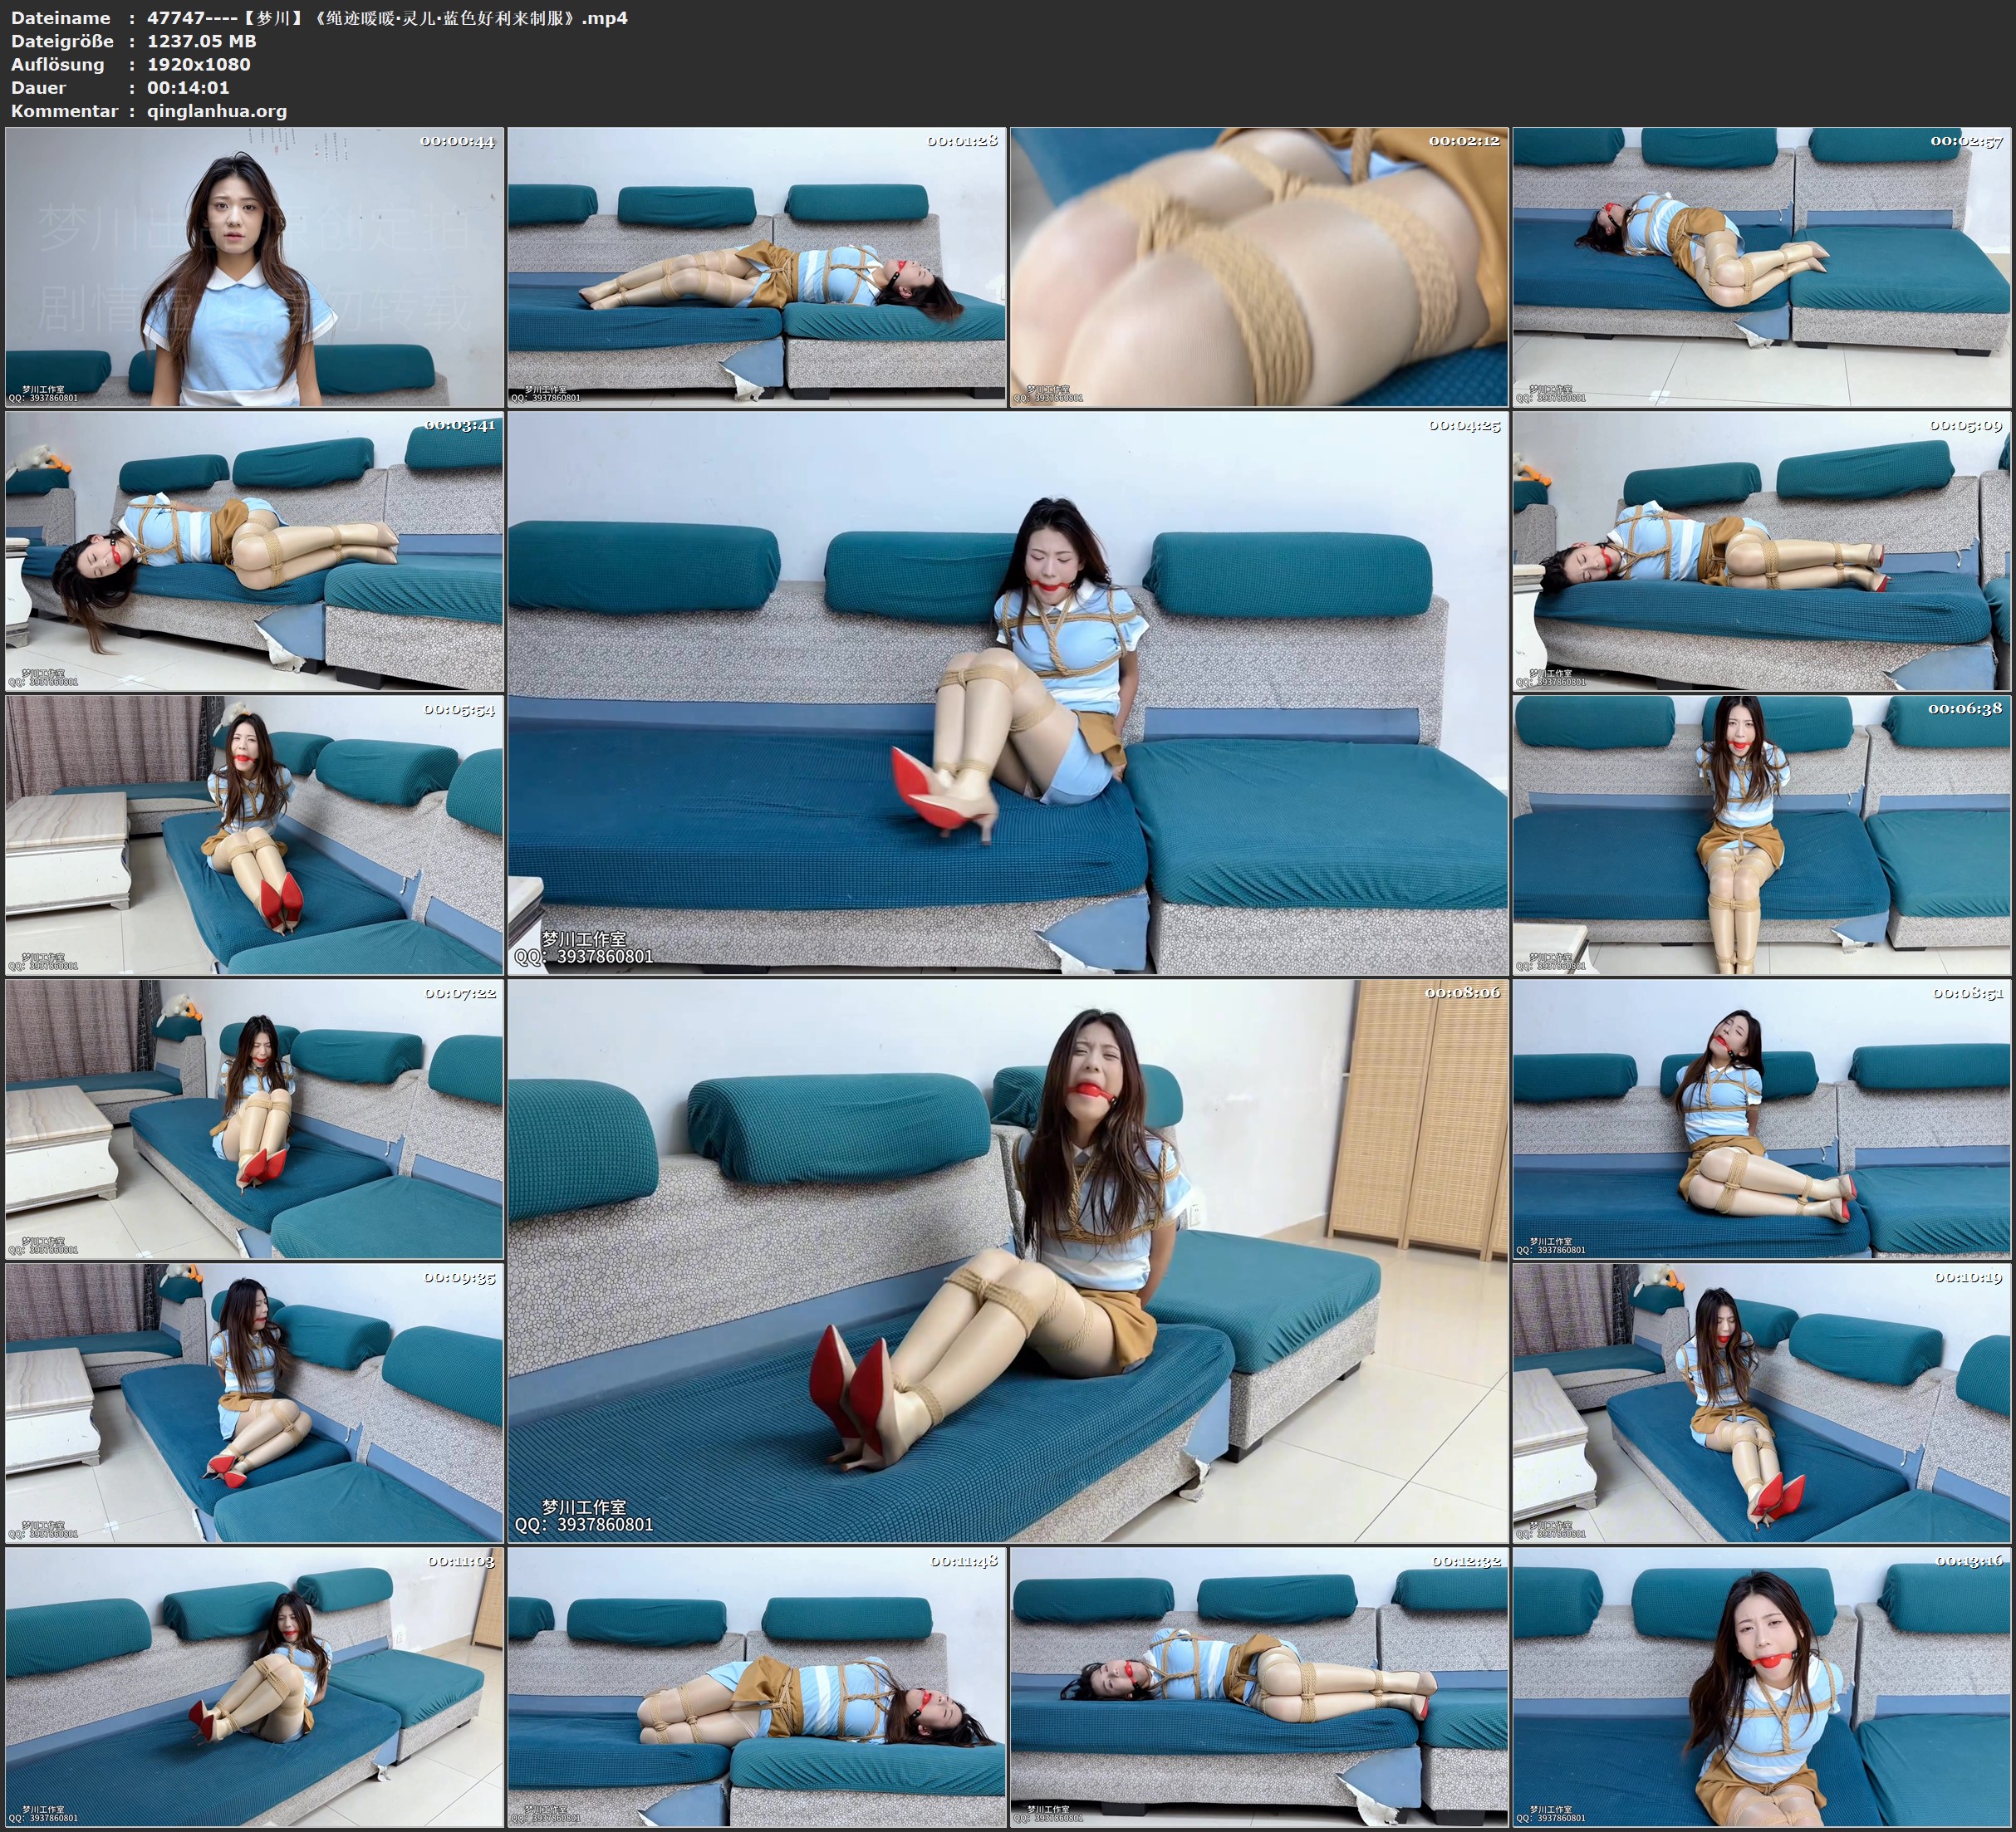Open the thumbnail at 00:12:32
Screen dimensions: 2016x1832
[x=1258, y=1687]
